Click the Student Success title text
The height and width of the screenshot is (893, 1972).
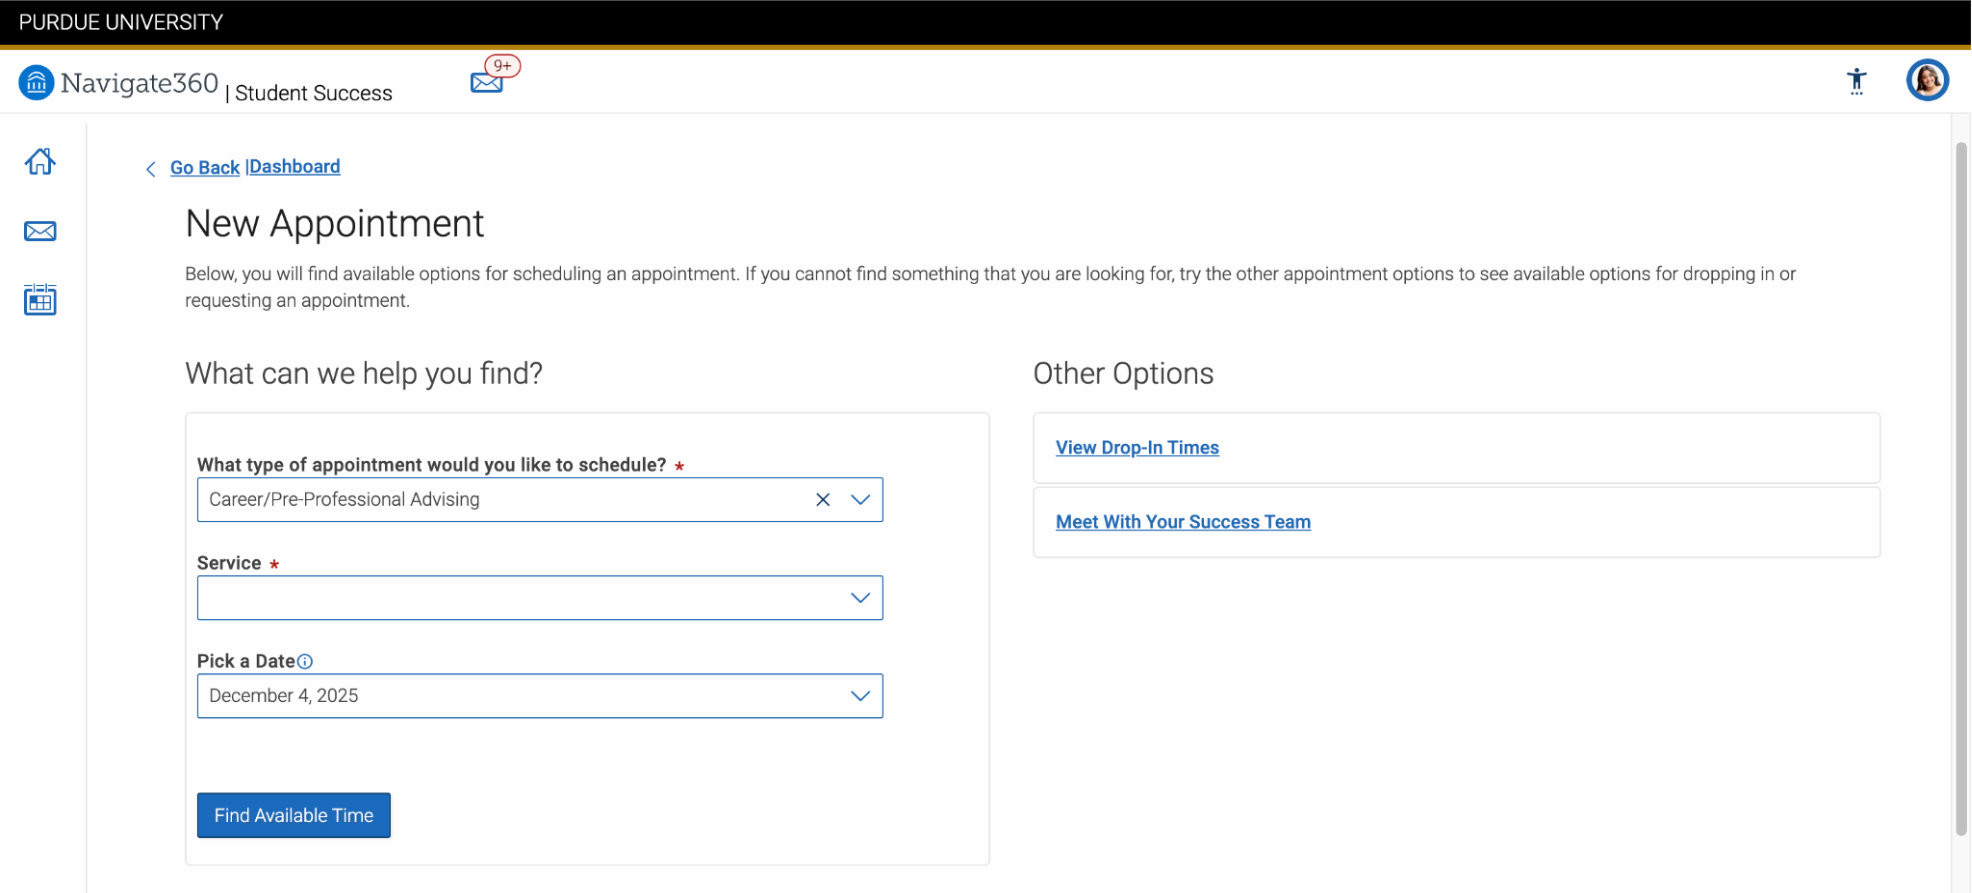314,93
